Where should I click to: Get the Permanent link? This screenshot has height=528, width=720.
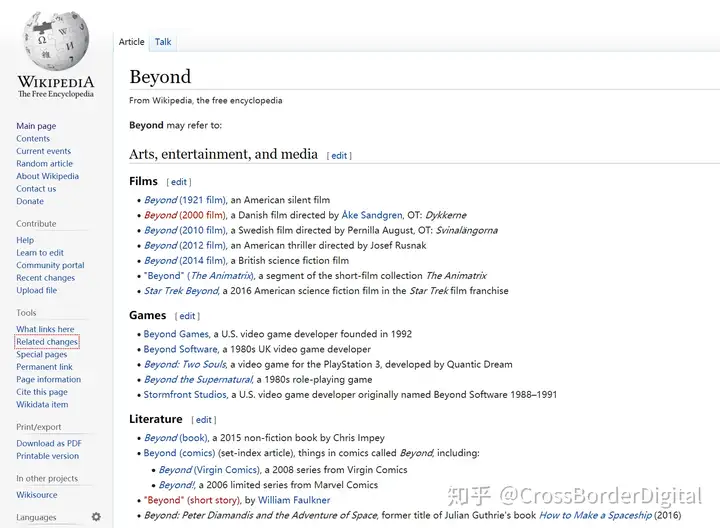pos(45,367)
